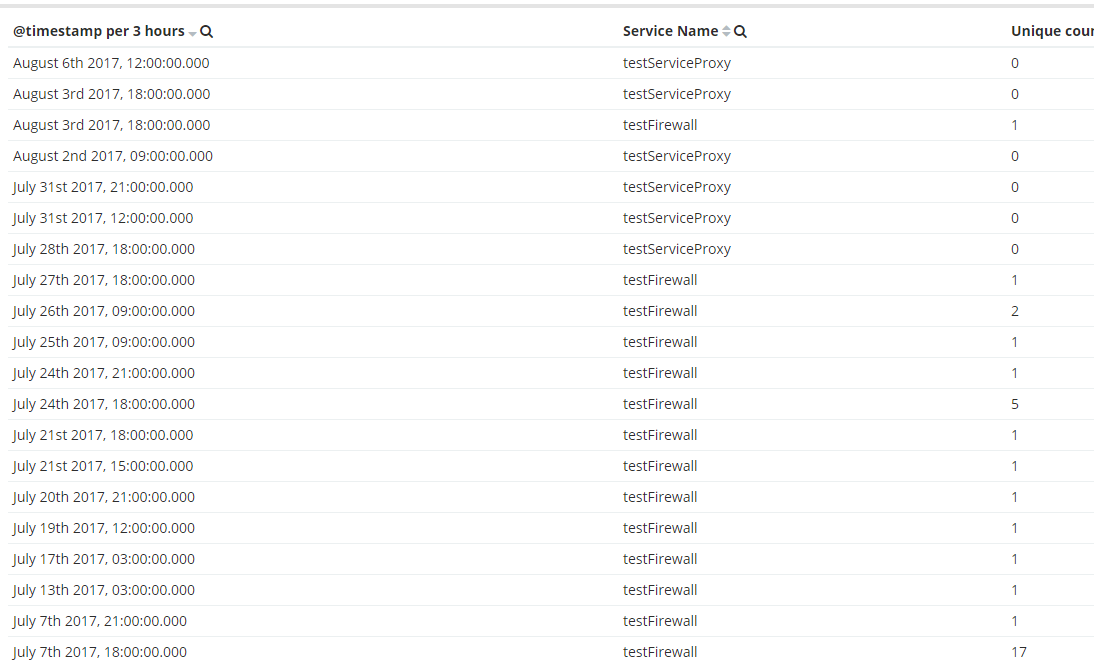Select the cell 'July 27th 2017, 18:00:00.000'

[104, 280]
